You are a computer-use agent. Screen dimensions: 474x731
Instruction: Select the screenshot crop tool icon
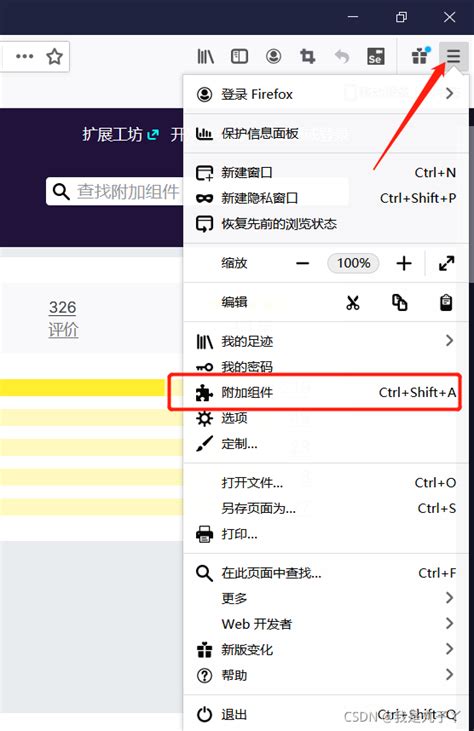308,56
